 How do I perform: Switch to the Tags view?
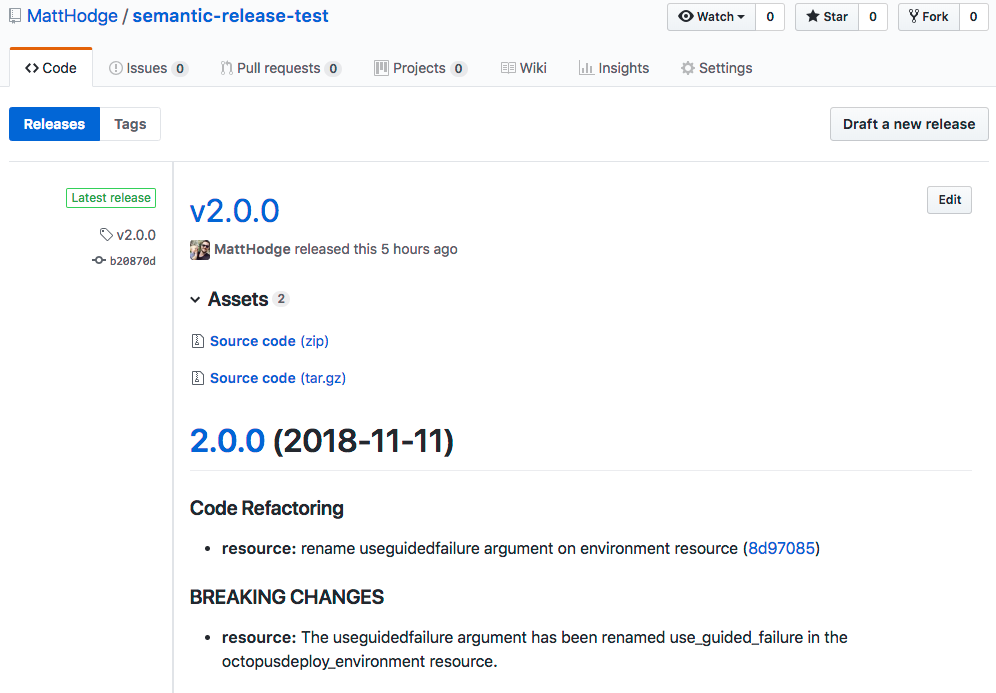(130, 124)
